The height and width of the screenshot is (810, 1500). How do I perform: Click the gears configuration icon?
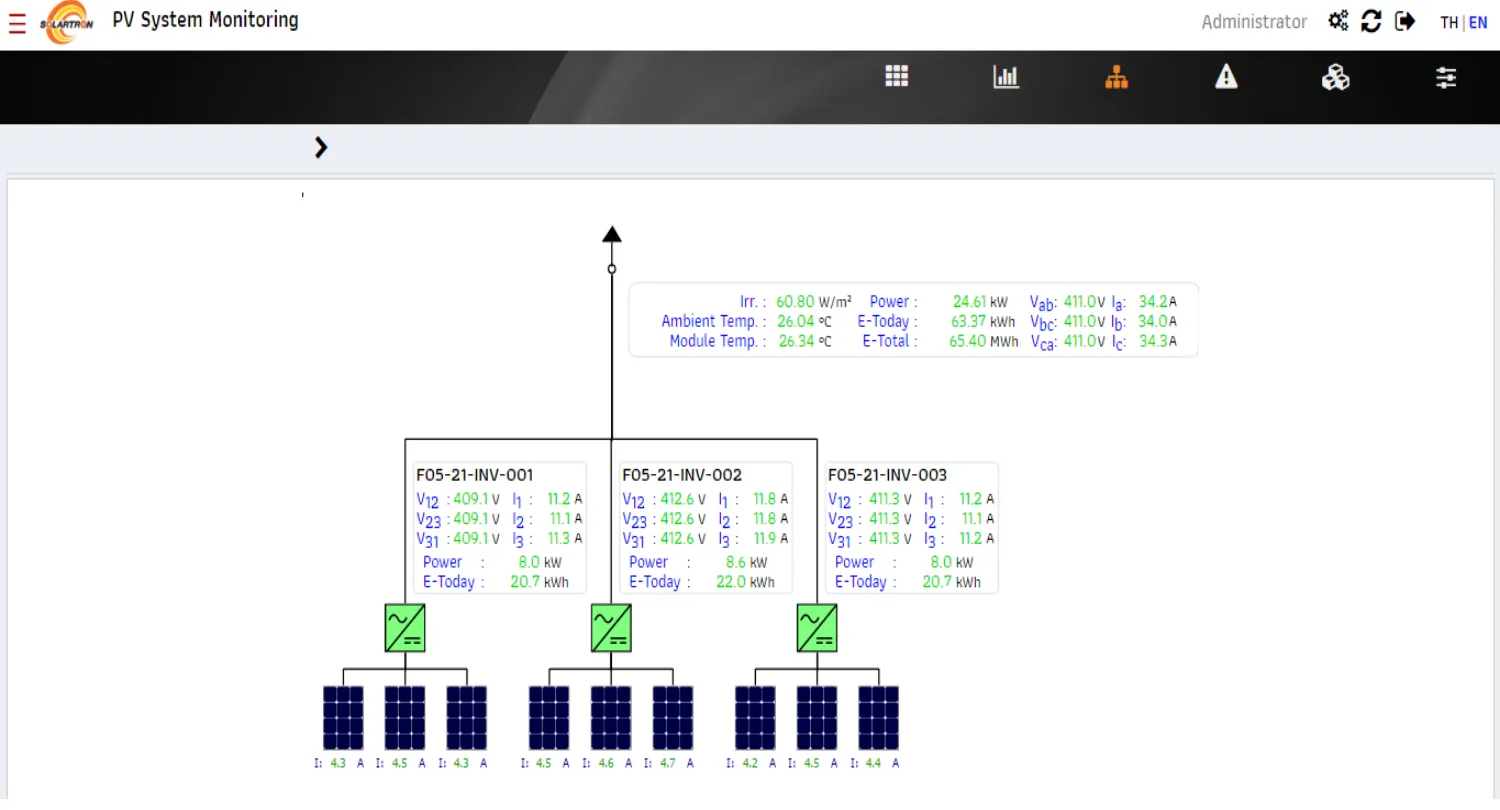coord(1338,21)
